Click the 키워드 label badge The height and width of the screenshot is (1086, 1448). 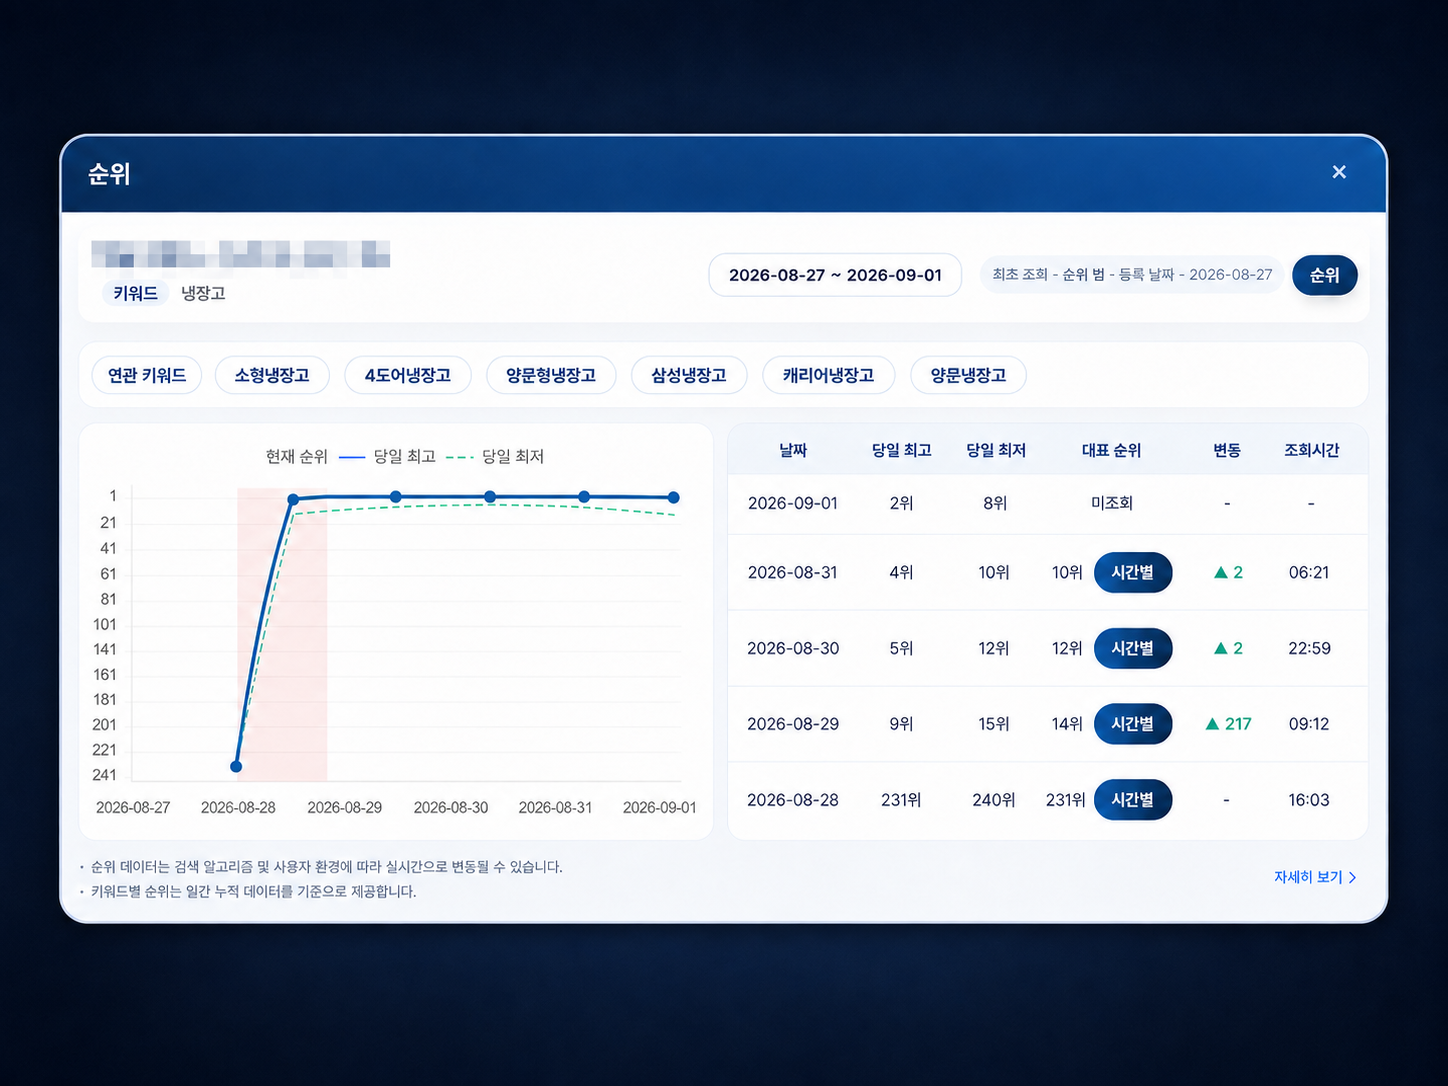[135, 293]
